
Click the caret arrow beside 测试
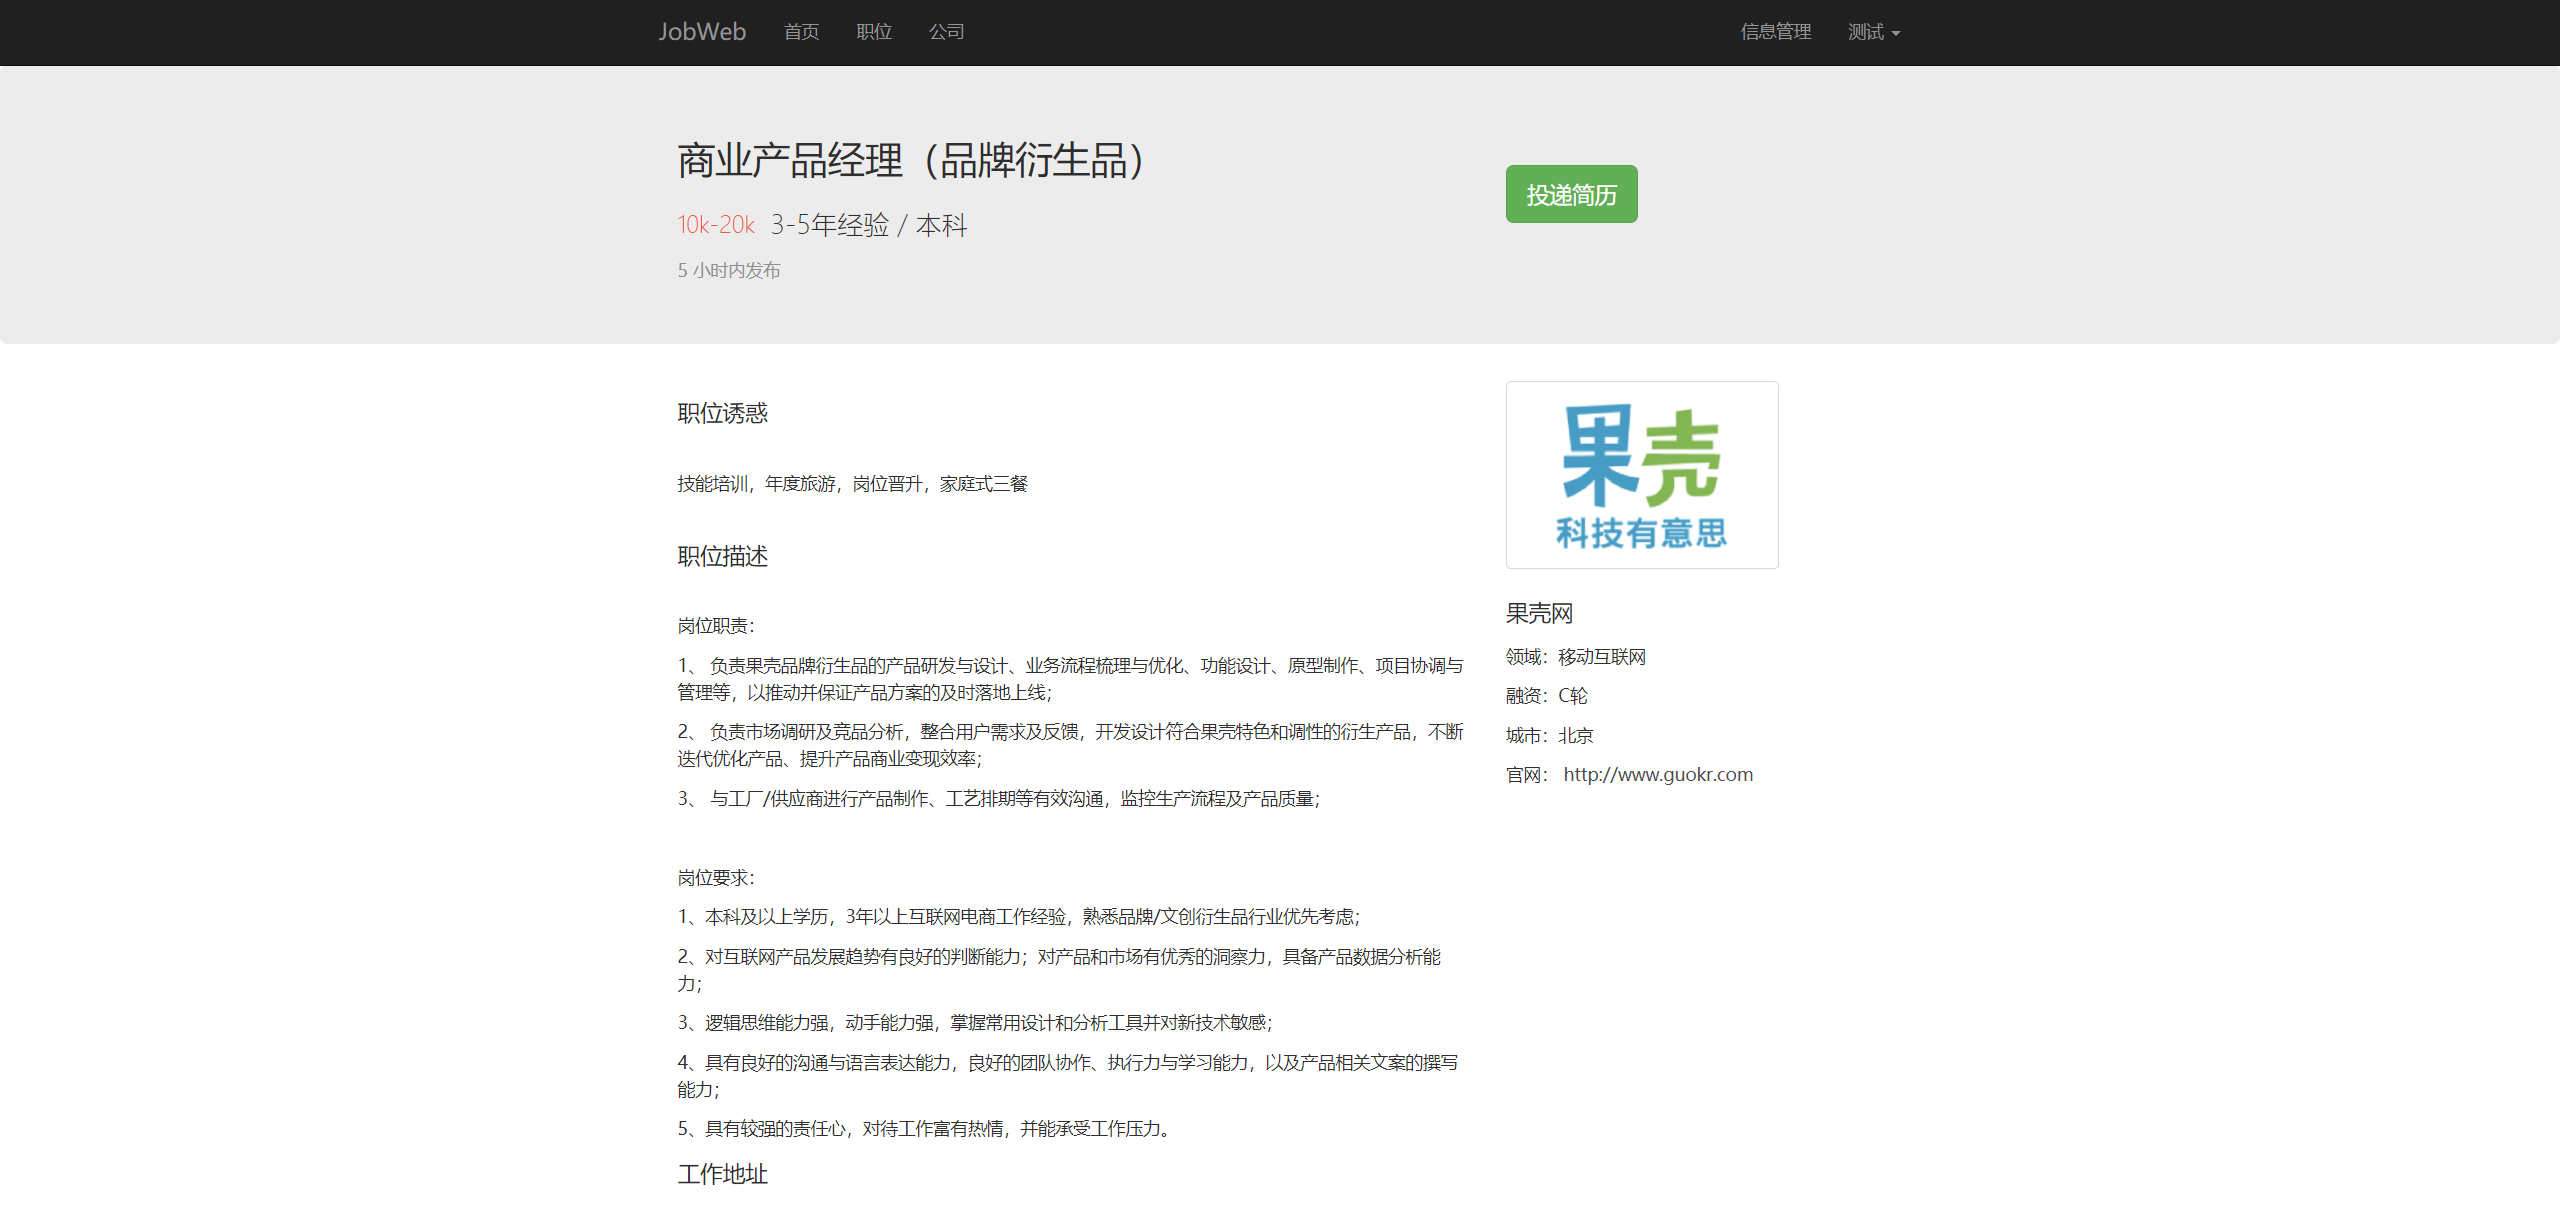click(x=1896, y=33)
